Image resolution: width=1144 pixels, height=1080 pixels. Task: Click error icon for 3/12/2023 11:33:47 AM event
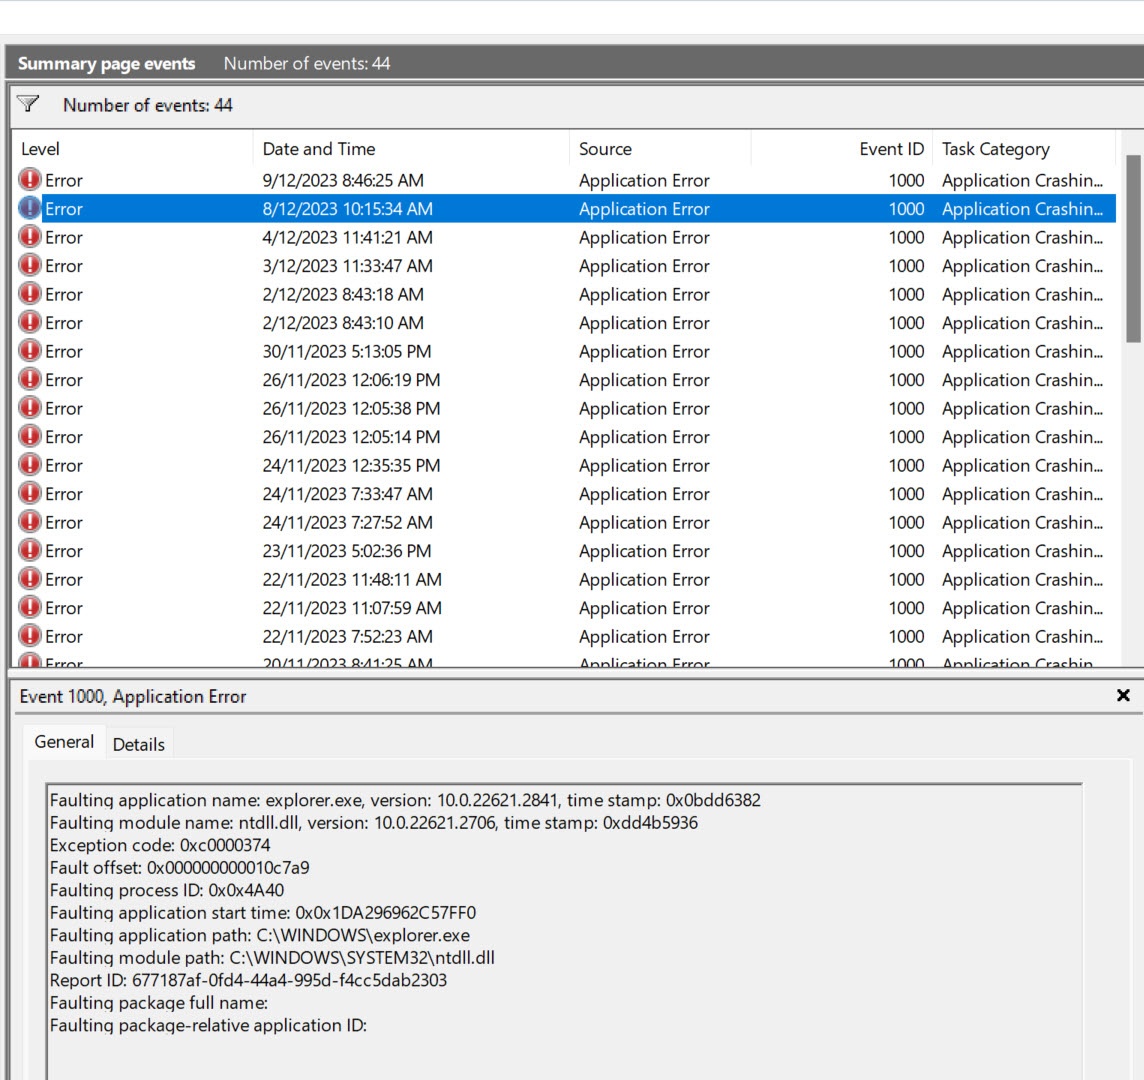click(x=30, y=265)
